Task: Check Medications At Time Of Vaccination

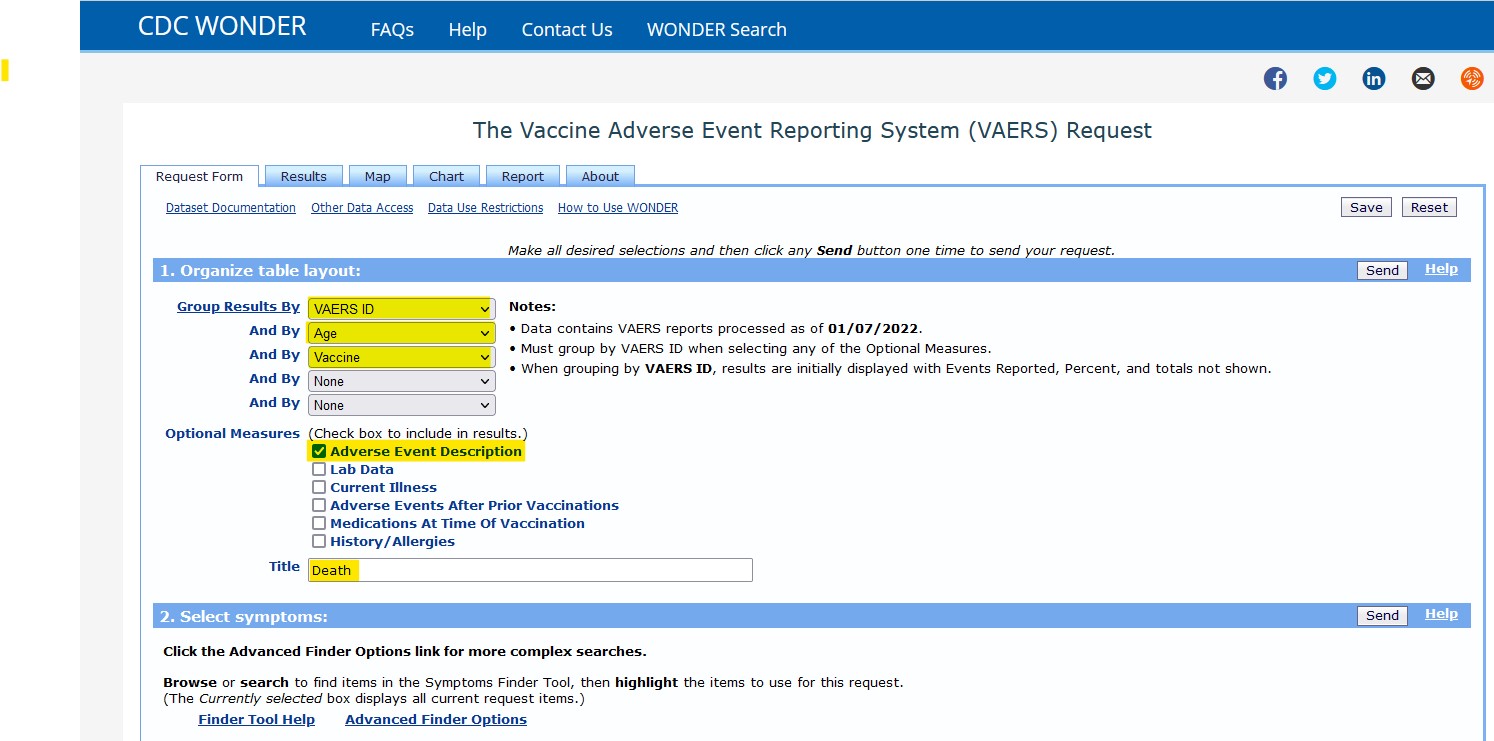Action: click(x=319, y=523)
